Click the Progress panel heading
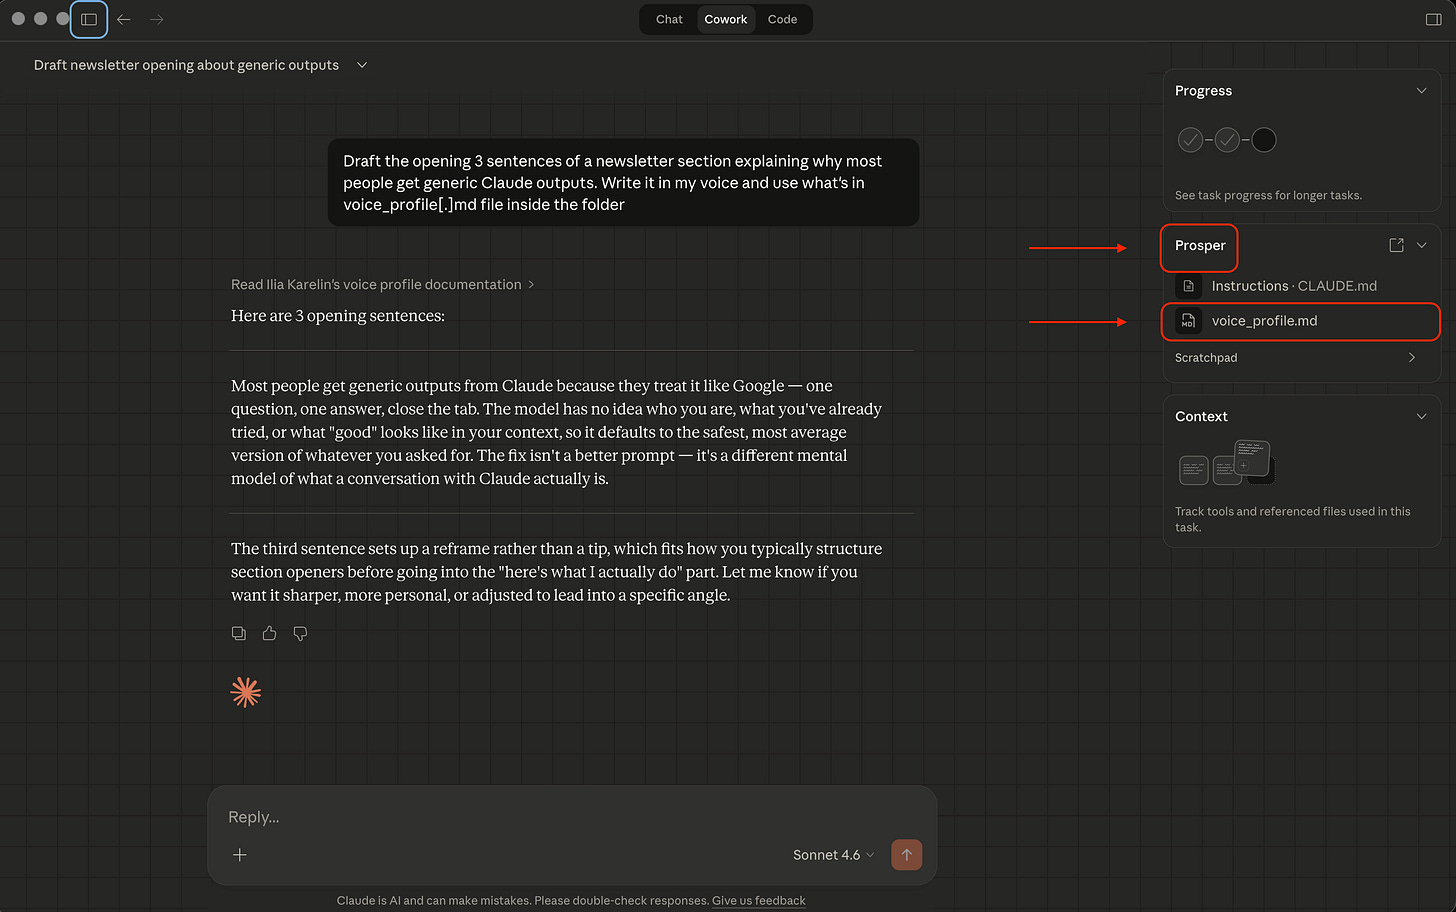1456x912 pixels. click(1203, 90)
